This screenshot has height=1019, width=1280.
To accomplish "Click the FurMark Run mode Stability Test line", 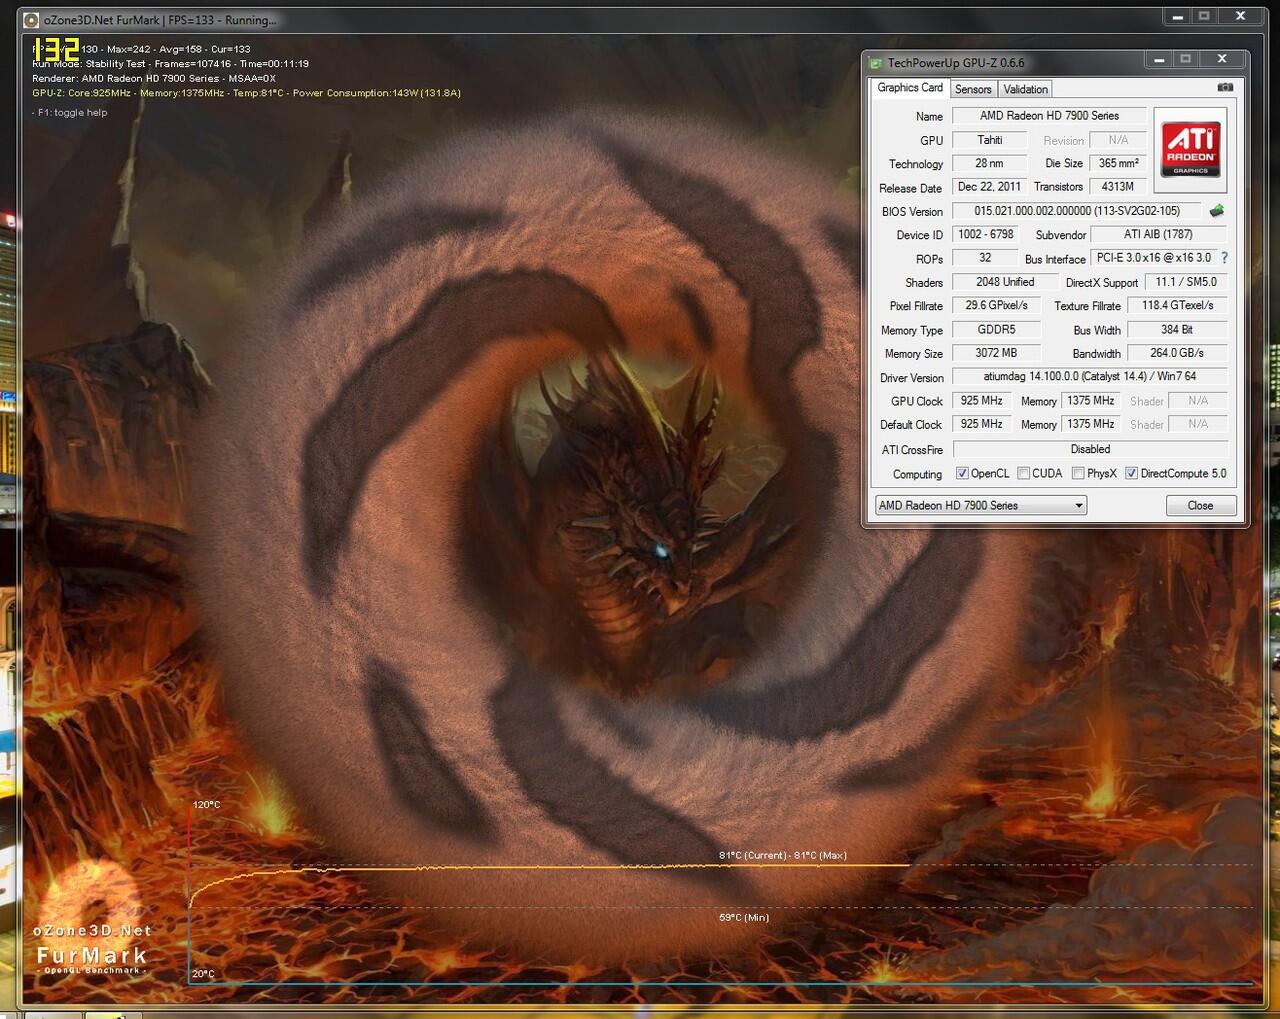I will [x=170, y=63].
